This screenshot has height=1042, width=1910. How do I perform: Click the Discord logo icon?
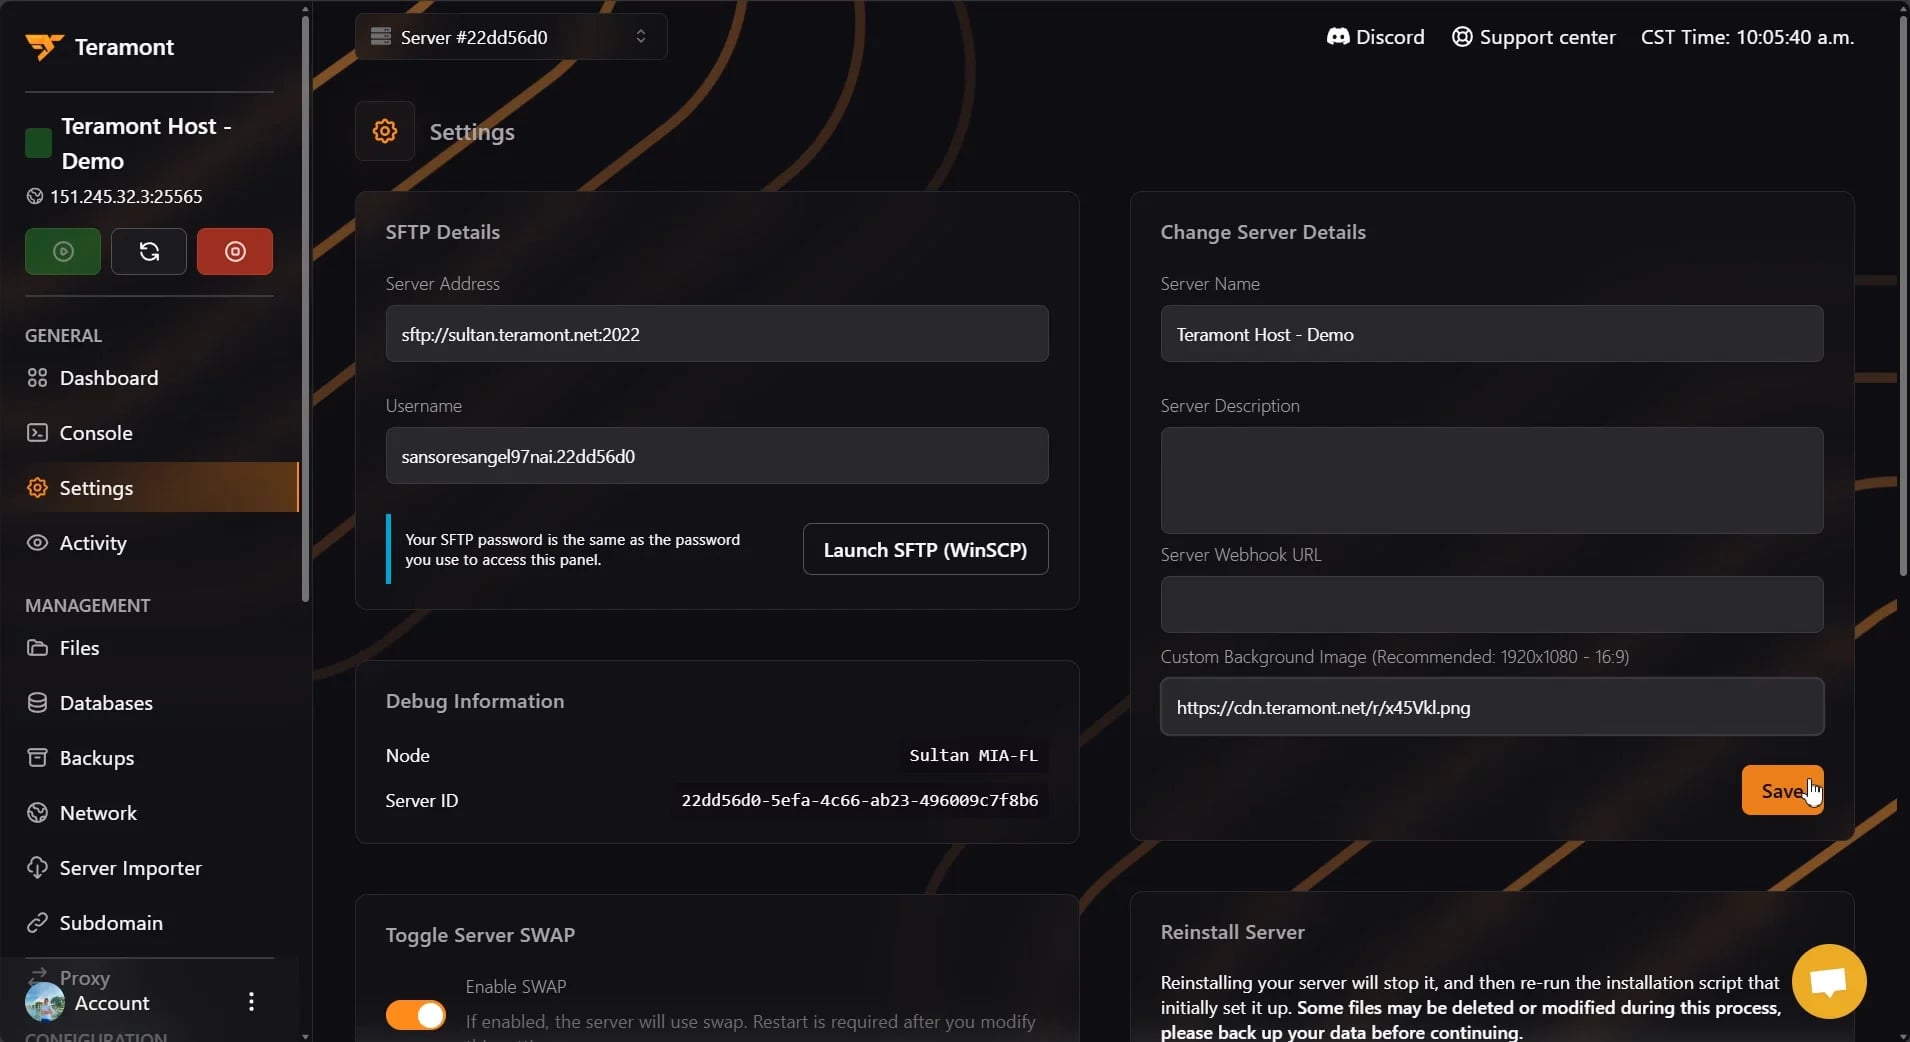[1338, 37]
